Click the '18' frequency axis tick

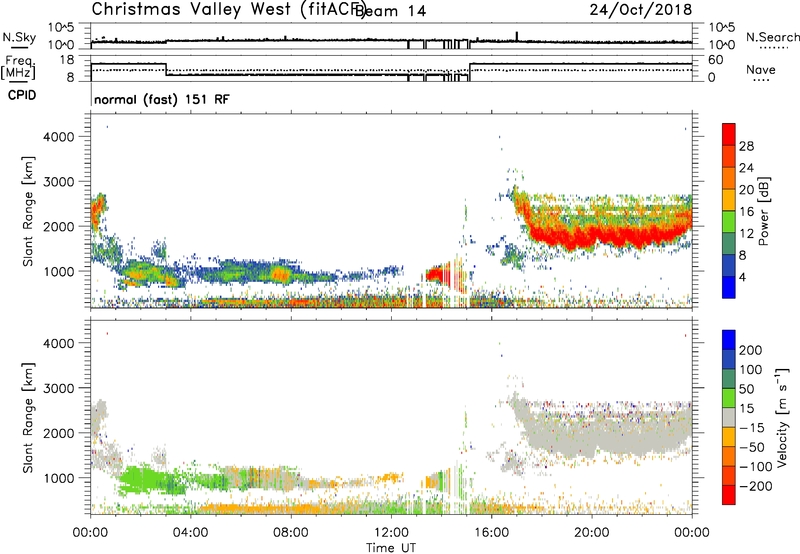click(67, 60)
